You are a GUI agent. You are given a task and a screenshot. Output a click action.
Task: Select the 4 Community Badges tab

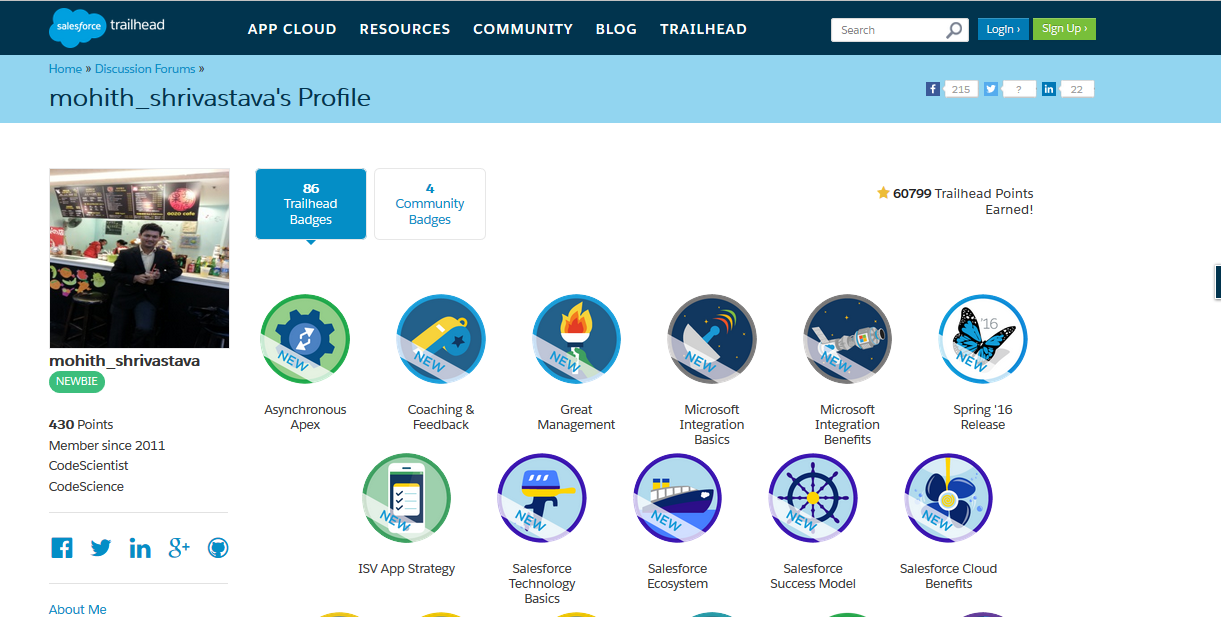click(430, 204)
